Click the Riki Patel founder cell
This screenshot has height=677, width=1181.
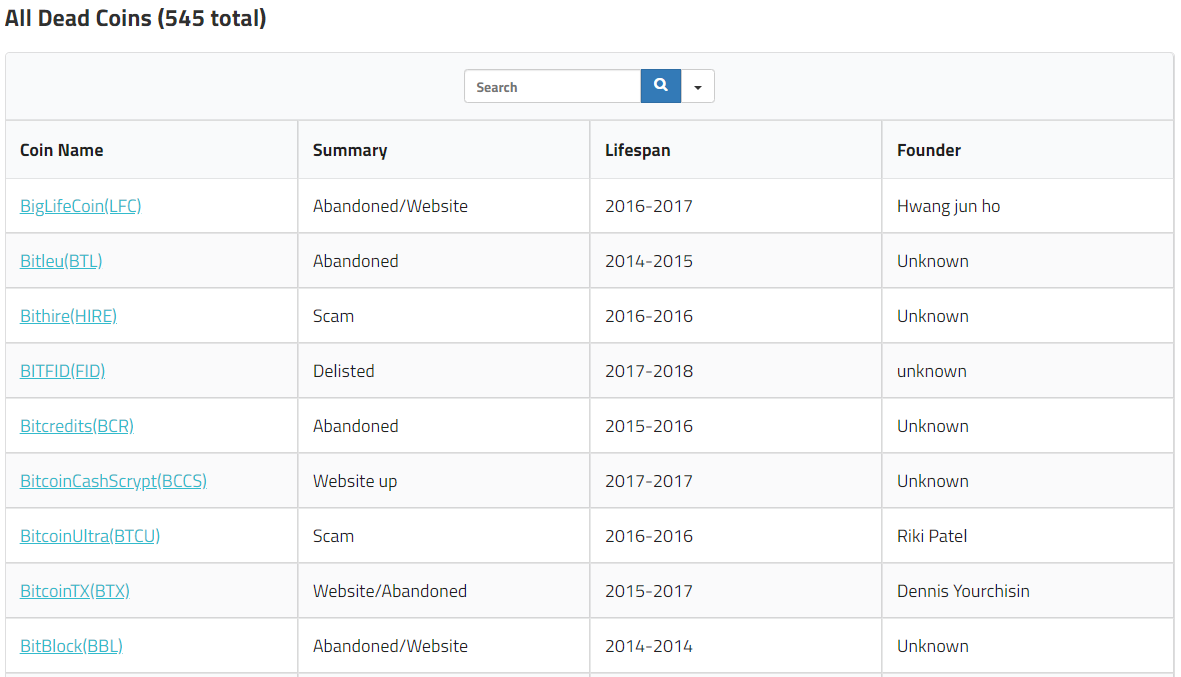(932, 536)
